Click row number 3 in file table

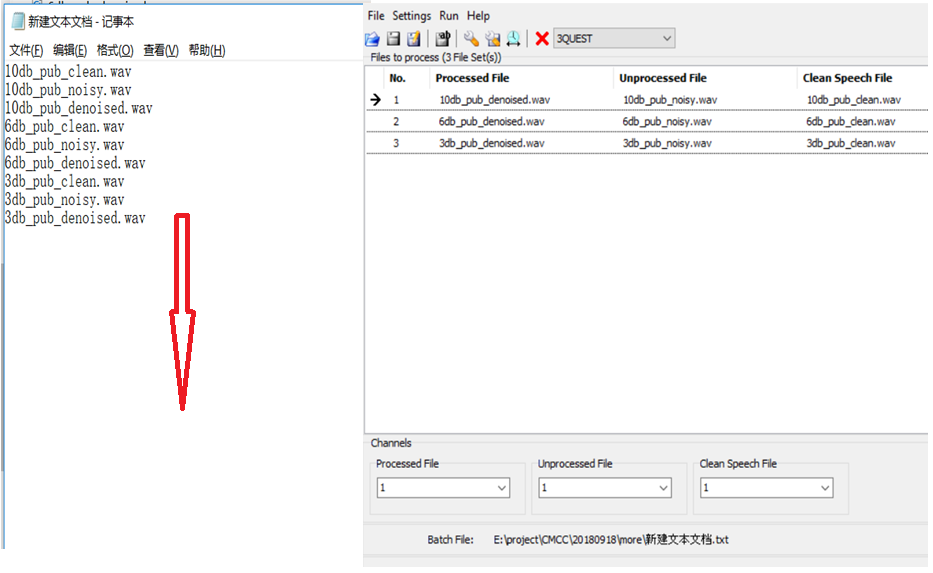coord(396,143)
